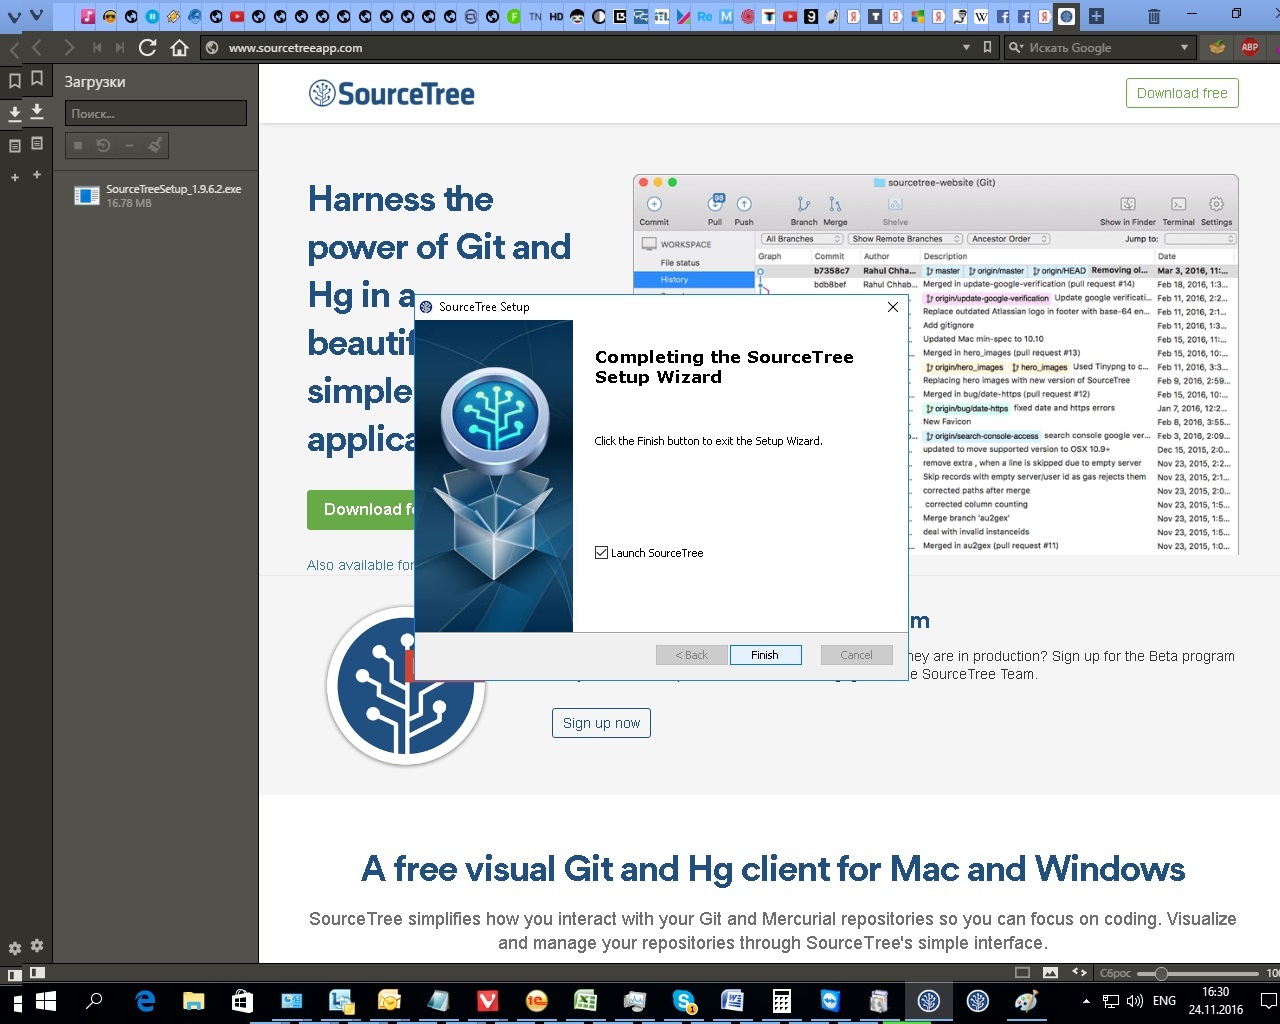
Task: Open a new tab with the plus button
Action: click(x=1096, y=16)
